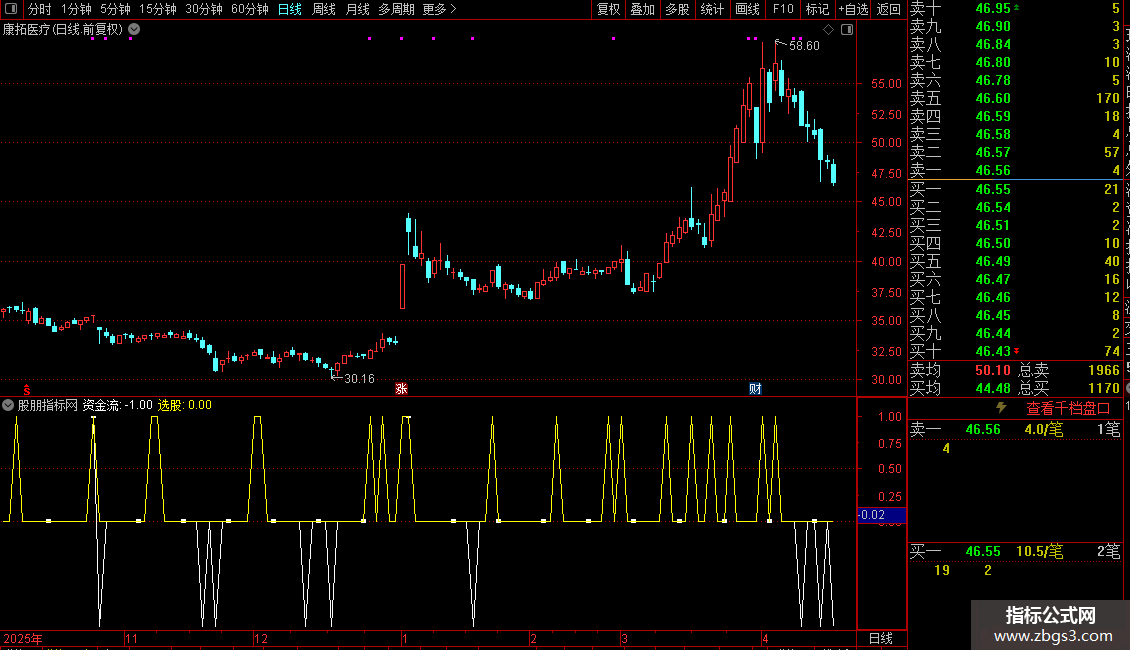Click the 资金流 indicator value label
The height and width of the screenshot is (650, 1130).
pos(117,405)
